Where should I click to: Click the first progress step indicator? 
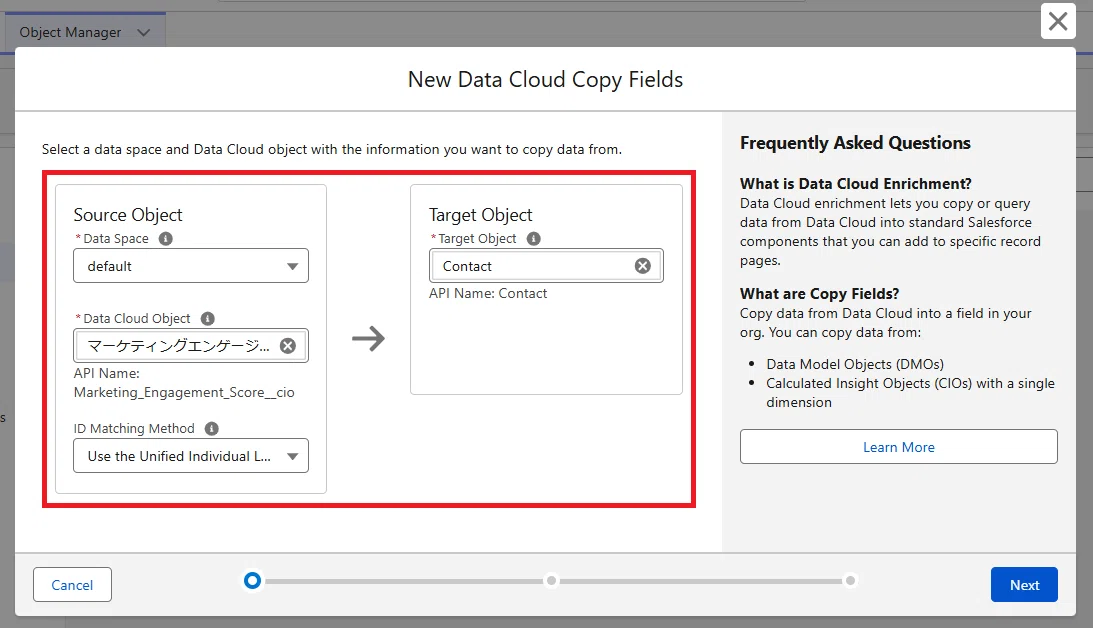pos(252,581)
